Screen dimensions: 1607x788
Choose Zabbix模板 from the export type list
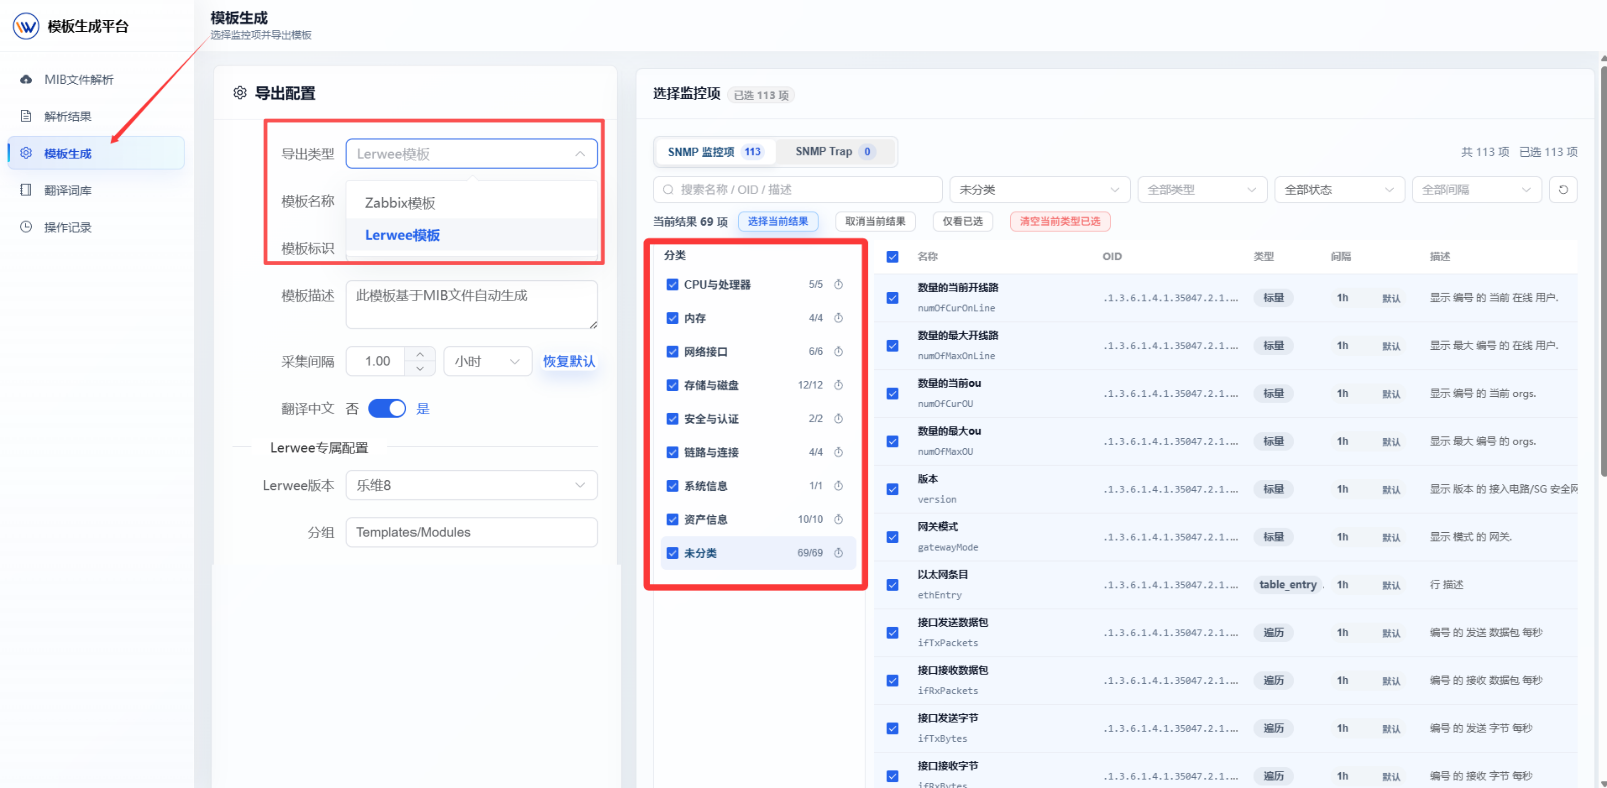(x=472, y=203)
